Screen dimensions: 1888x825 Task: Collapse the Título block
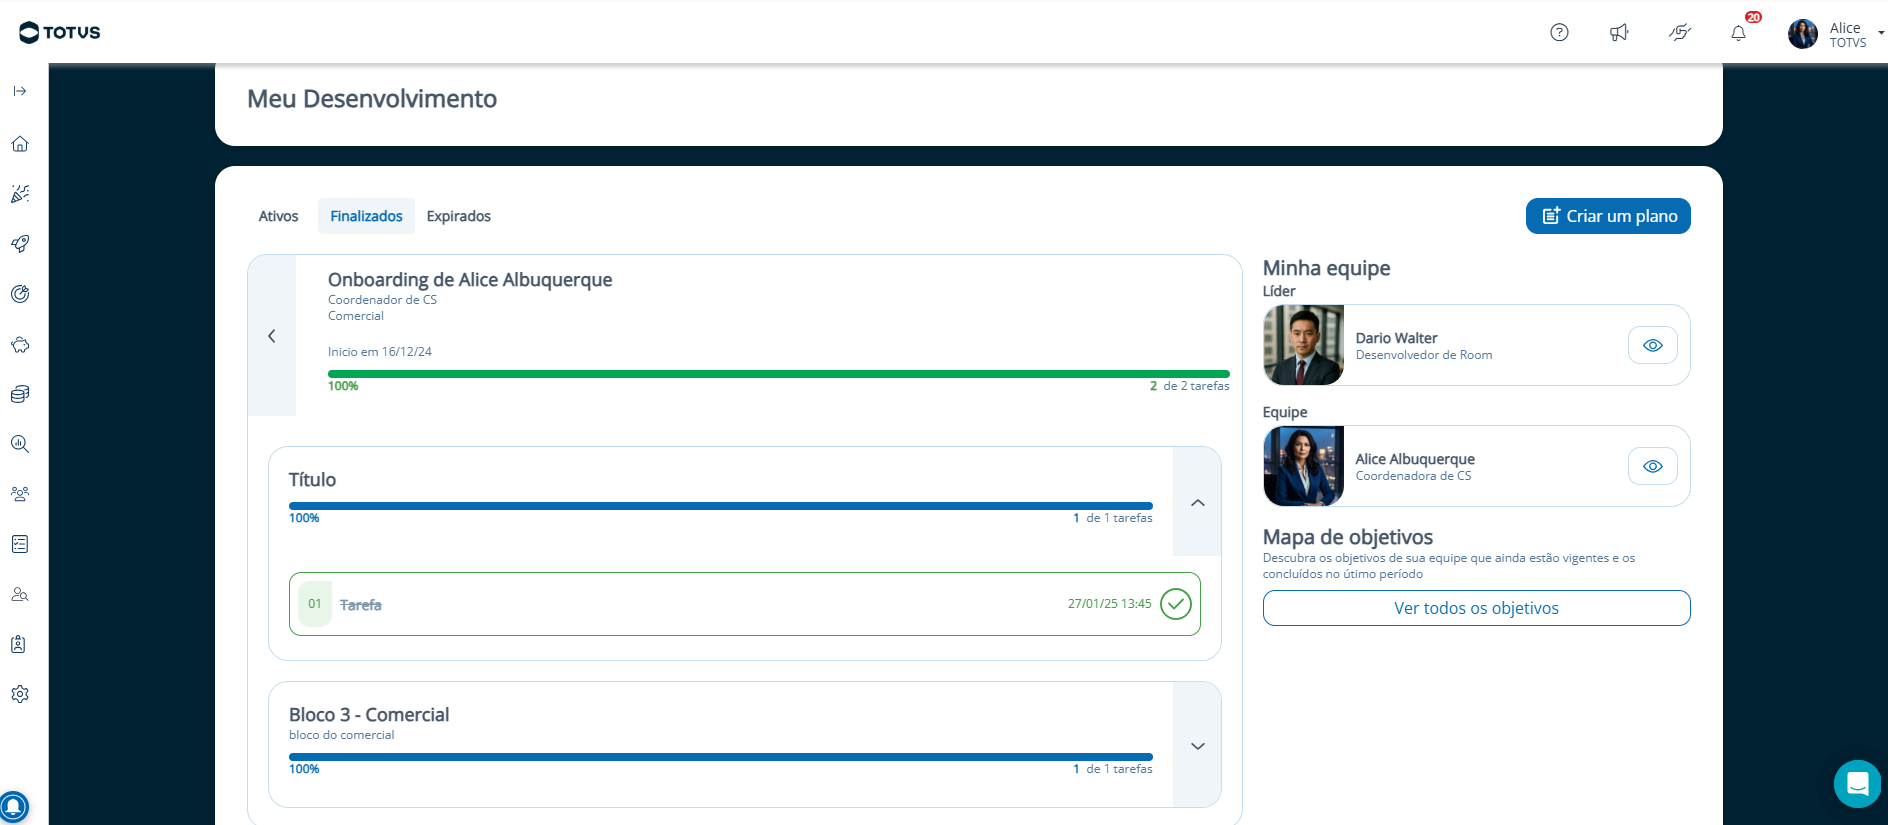1197,502
